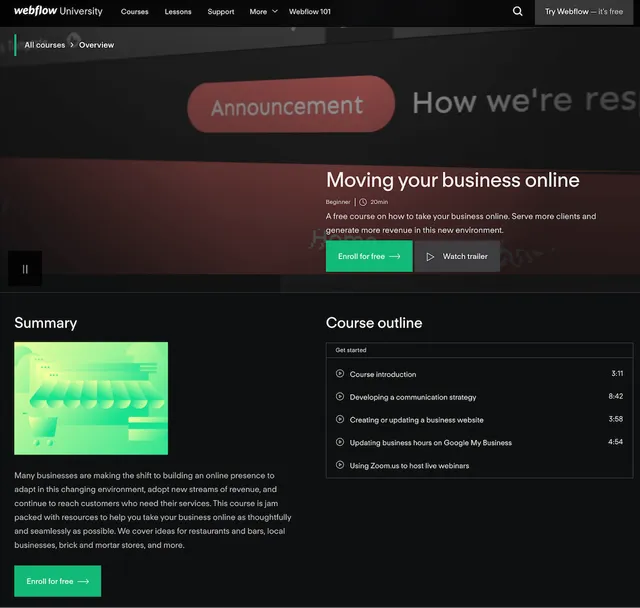Click play icon for Creating or updating a business website
This screenshot has width=640, height=608.
pyautogui.click(x=340, y=419)
